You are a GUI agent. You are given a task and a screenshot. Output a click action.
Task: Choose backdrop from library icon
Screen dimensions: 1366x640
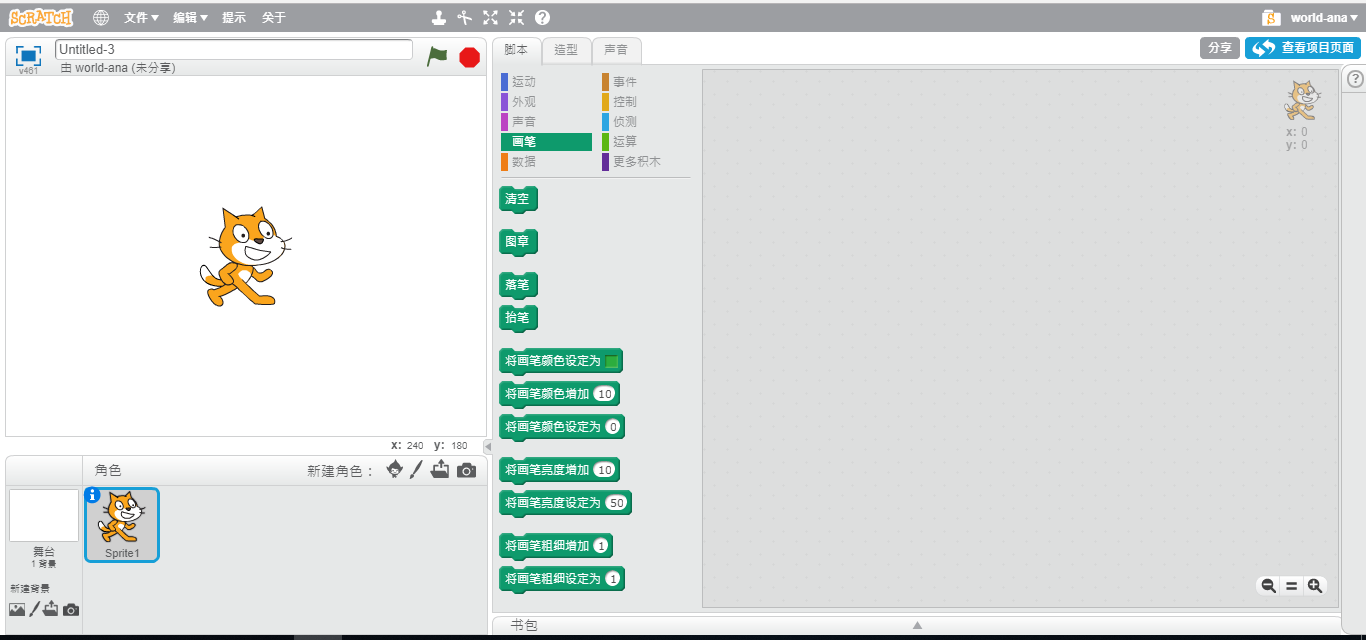pyautogui.click(x=17, y=609)
